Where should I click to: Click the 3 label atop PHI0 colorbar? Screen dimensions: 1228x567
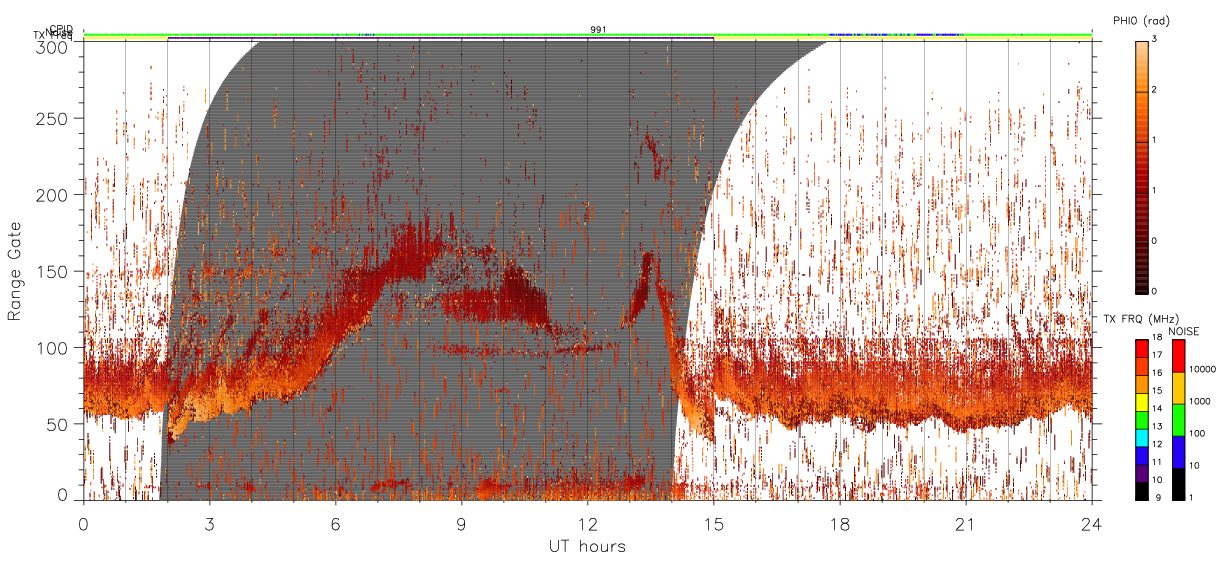1154,40
